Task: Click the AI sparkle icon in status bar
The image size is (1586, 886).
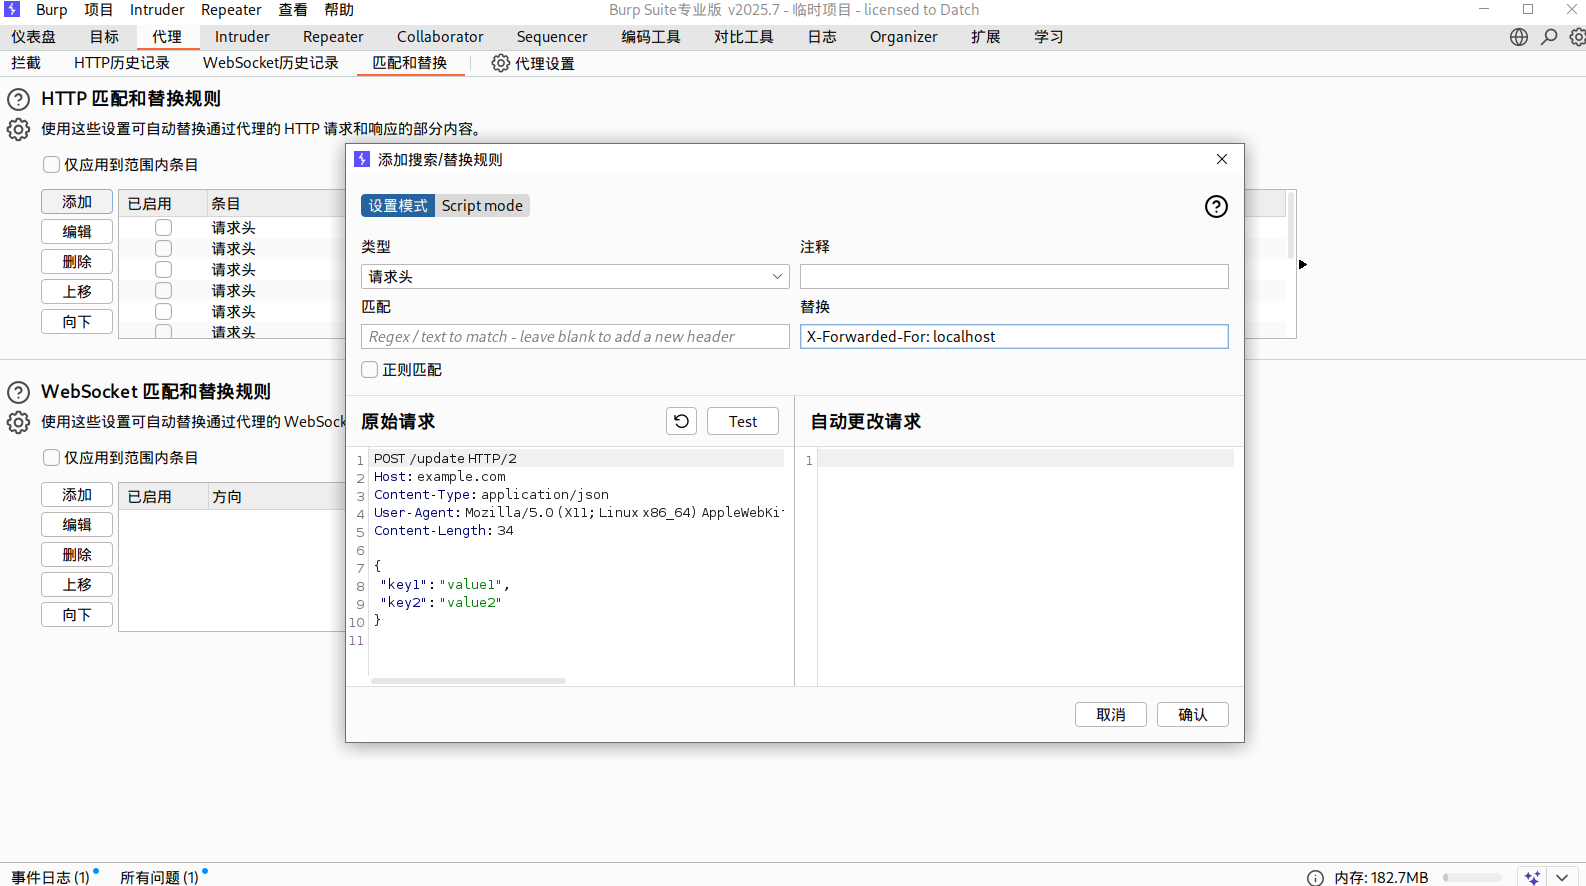Action: 1532,877
